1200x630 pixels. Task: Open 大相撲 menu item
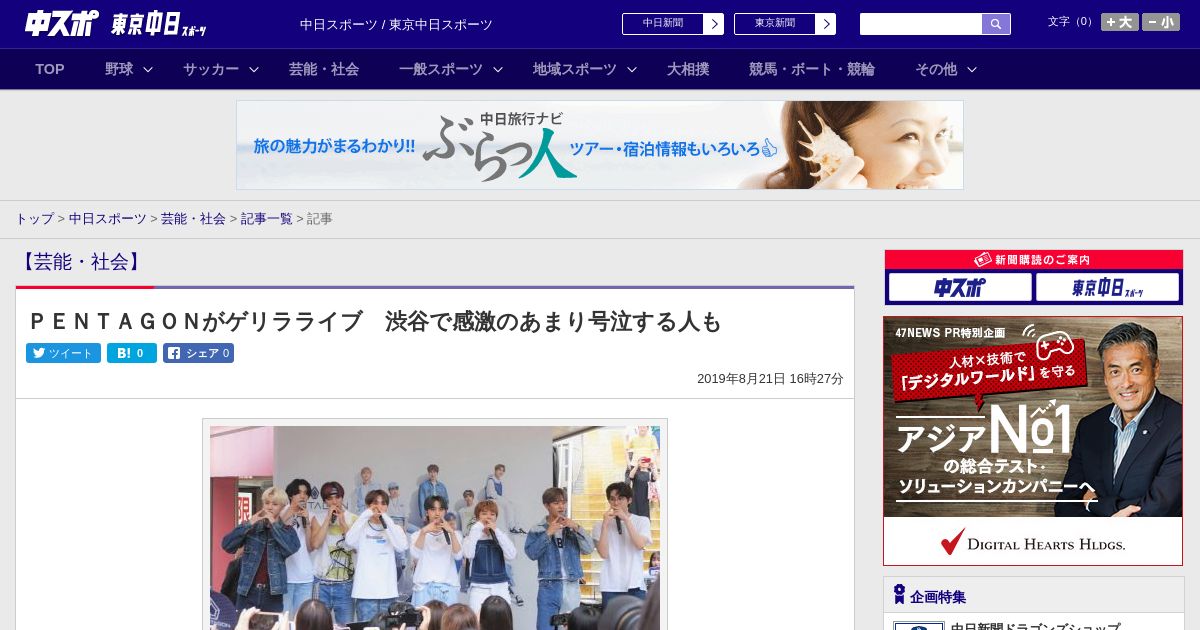click(x=688, y=69)
